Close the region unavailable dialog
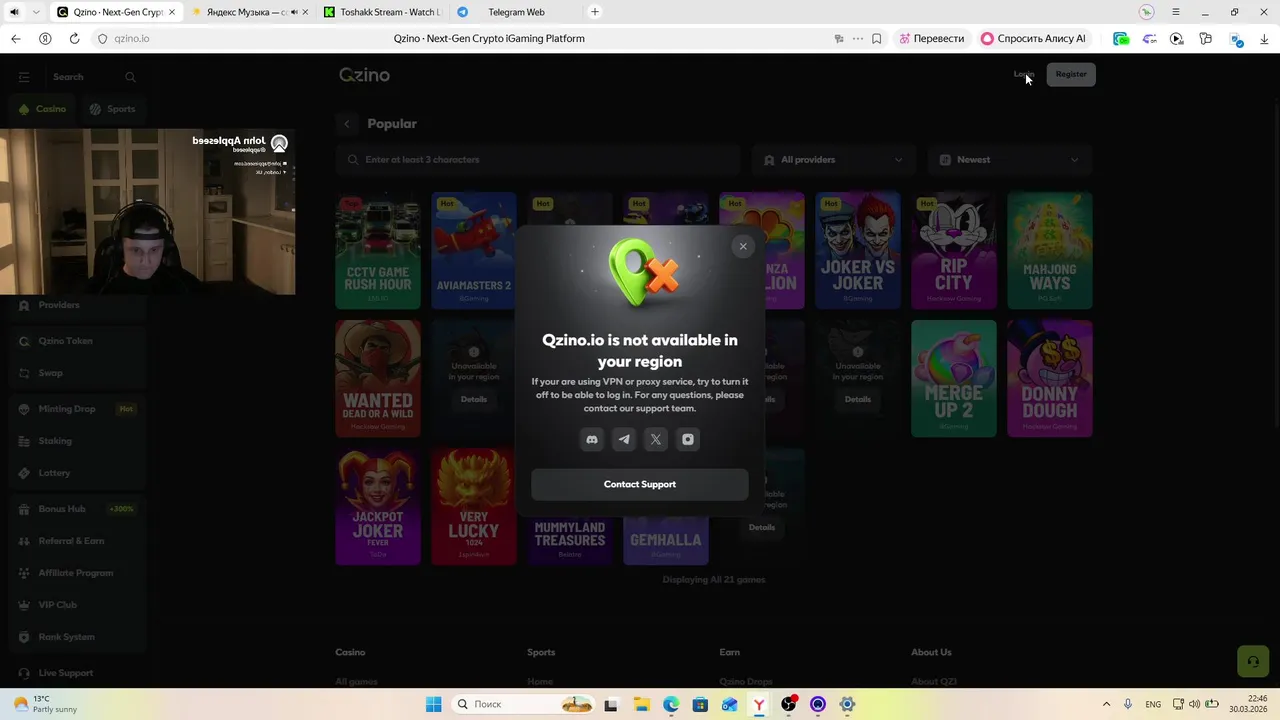 pos(743,246)
